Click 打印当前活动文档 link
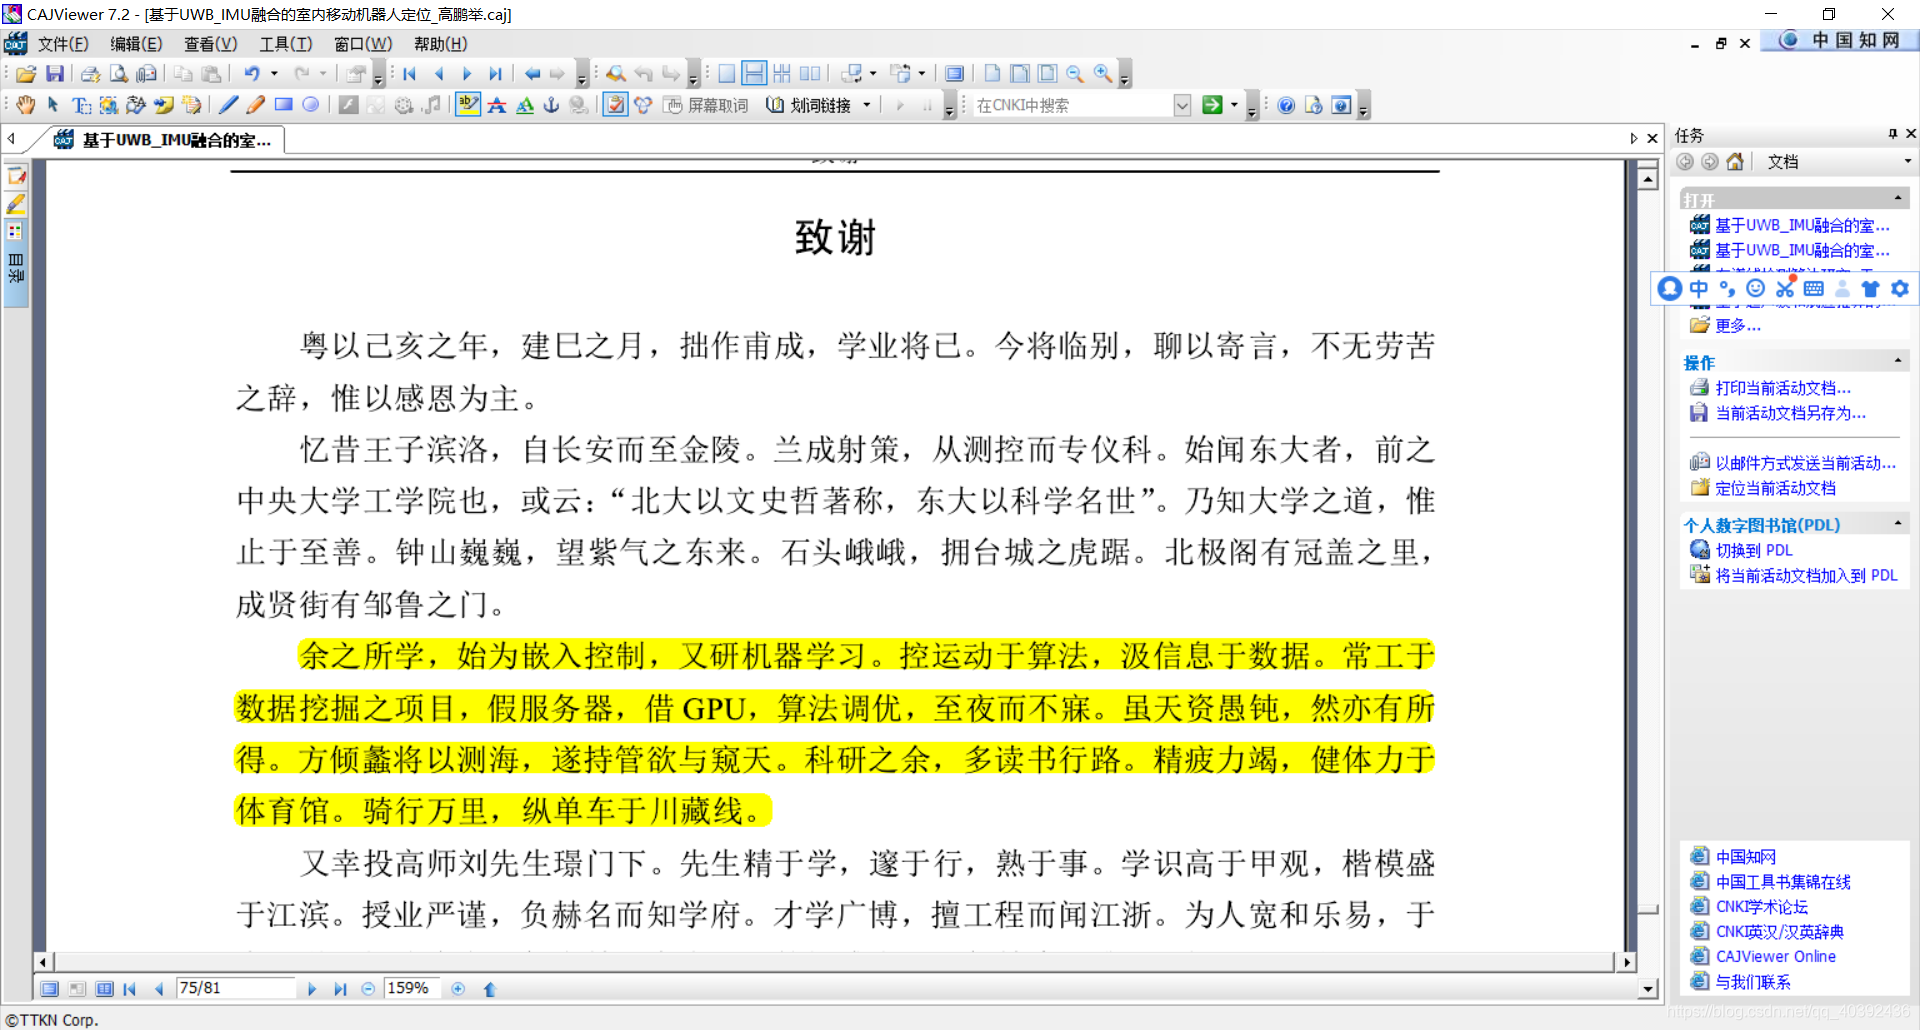 1783,388
